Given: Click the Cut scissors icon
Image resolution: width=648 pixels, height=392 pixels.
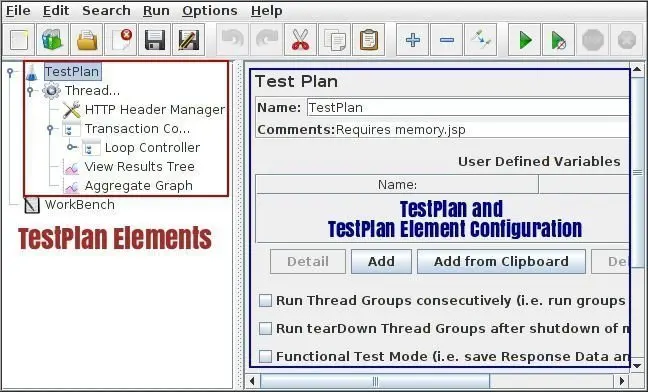Looking at the screenshot, I should [x=300, y=40].
